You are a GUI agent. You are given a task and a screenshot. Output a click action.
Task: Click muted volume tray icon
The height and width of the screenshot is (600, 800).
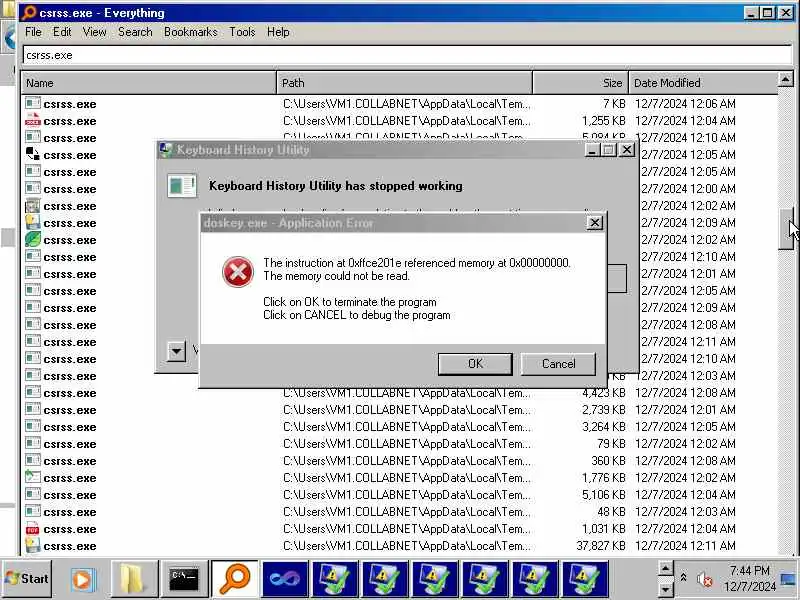pos(705,579)
